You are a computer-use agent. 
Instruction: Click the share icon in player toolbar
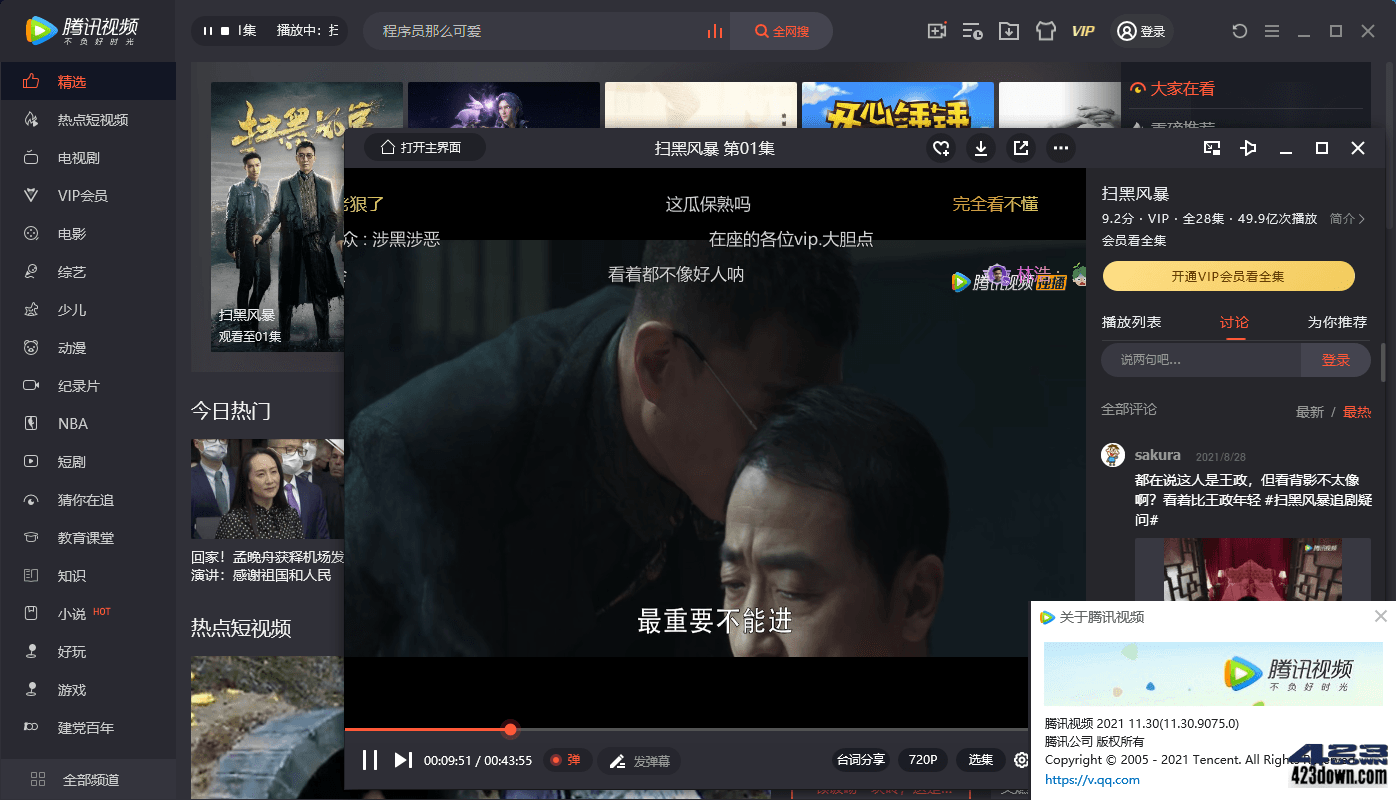click(x=1021, y=148)
